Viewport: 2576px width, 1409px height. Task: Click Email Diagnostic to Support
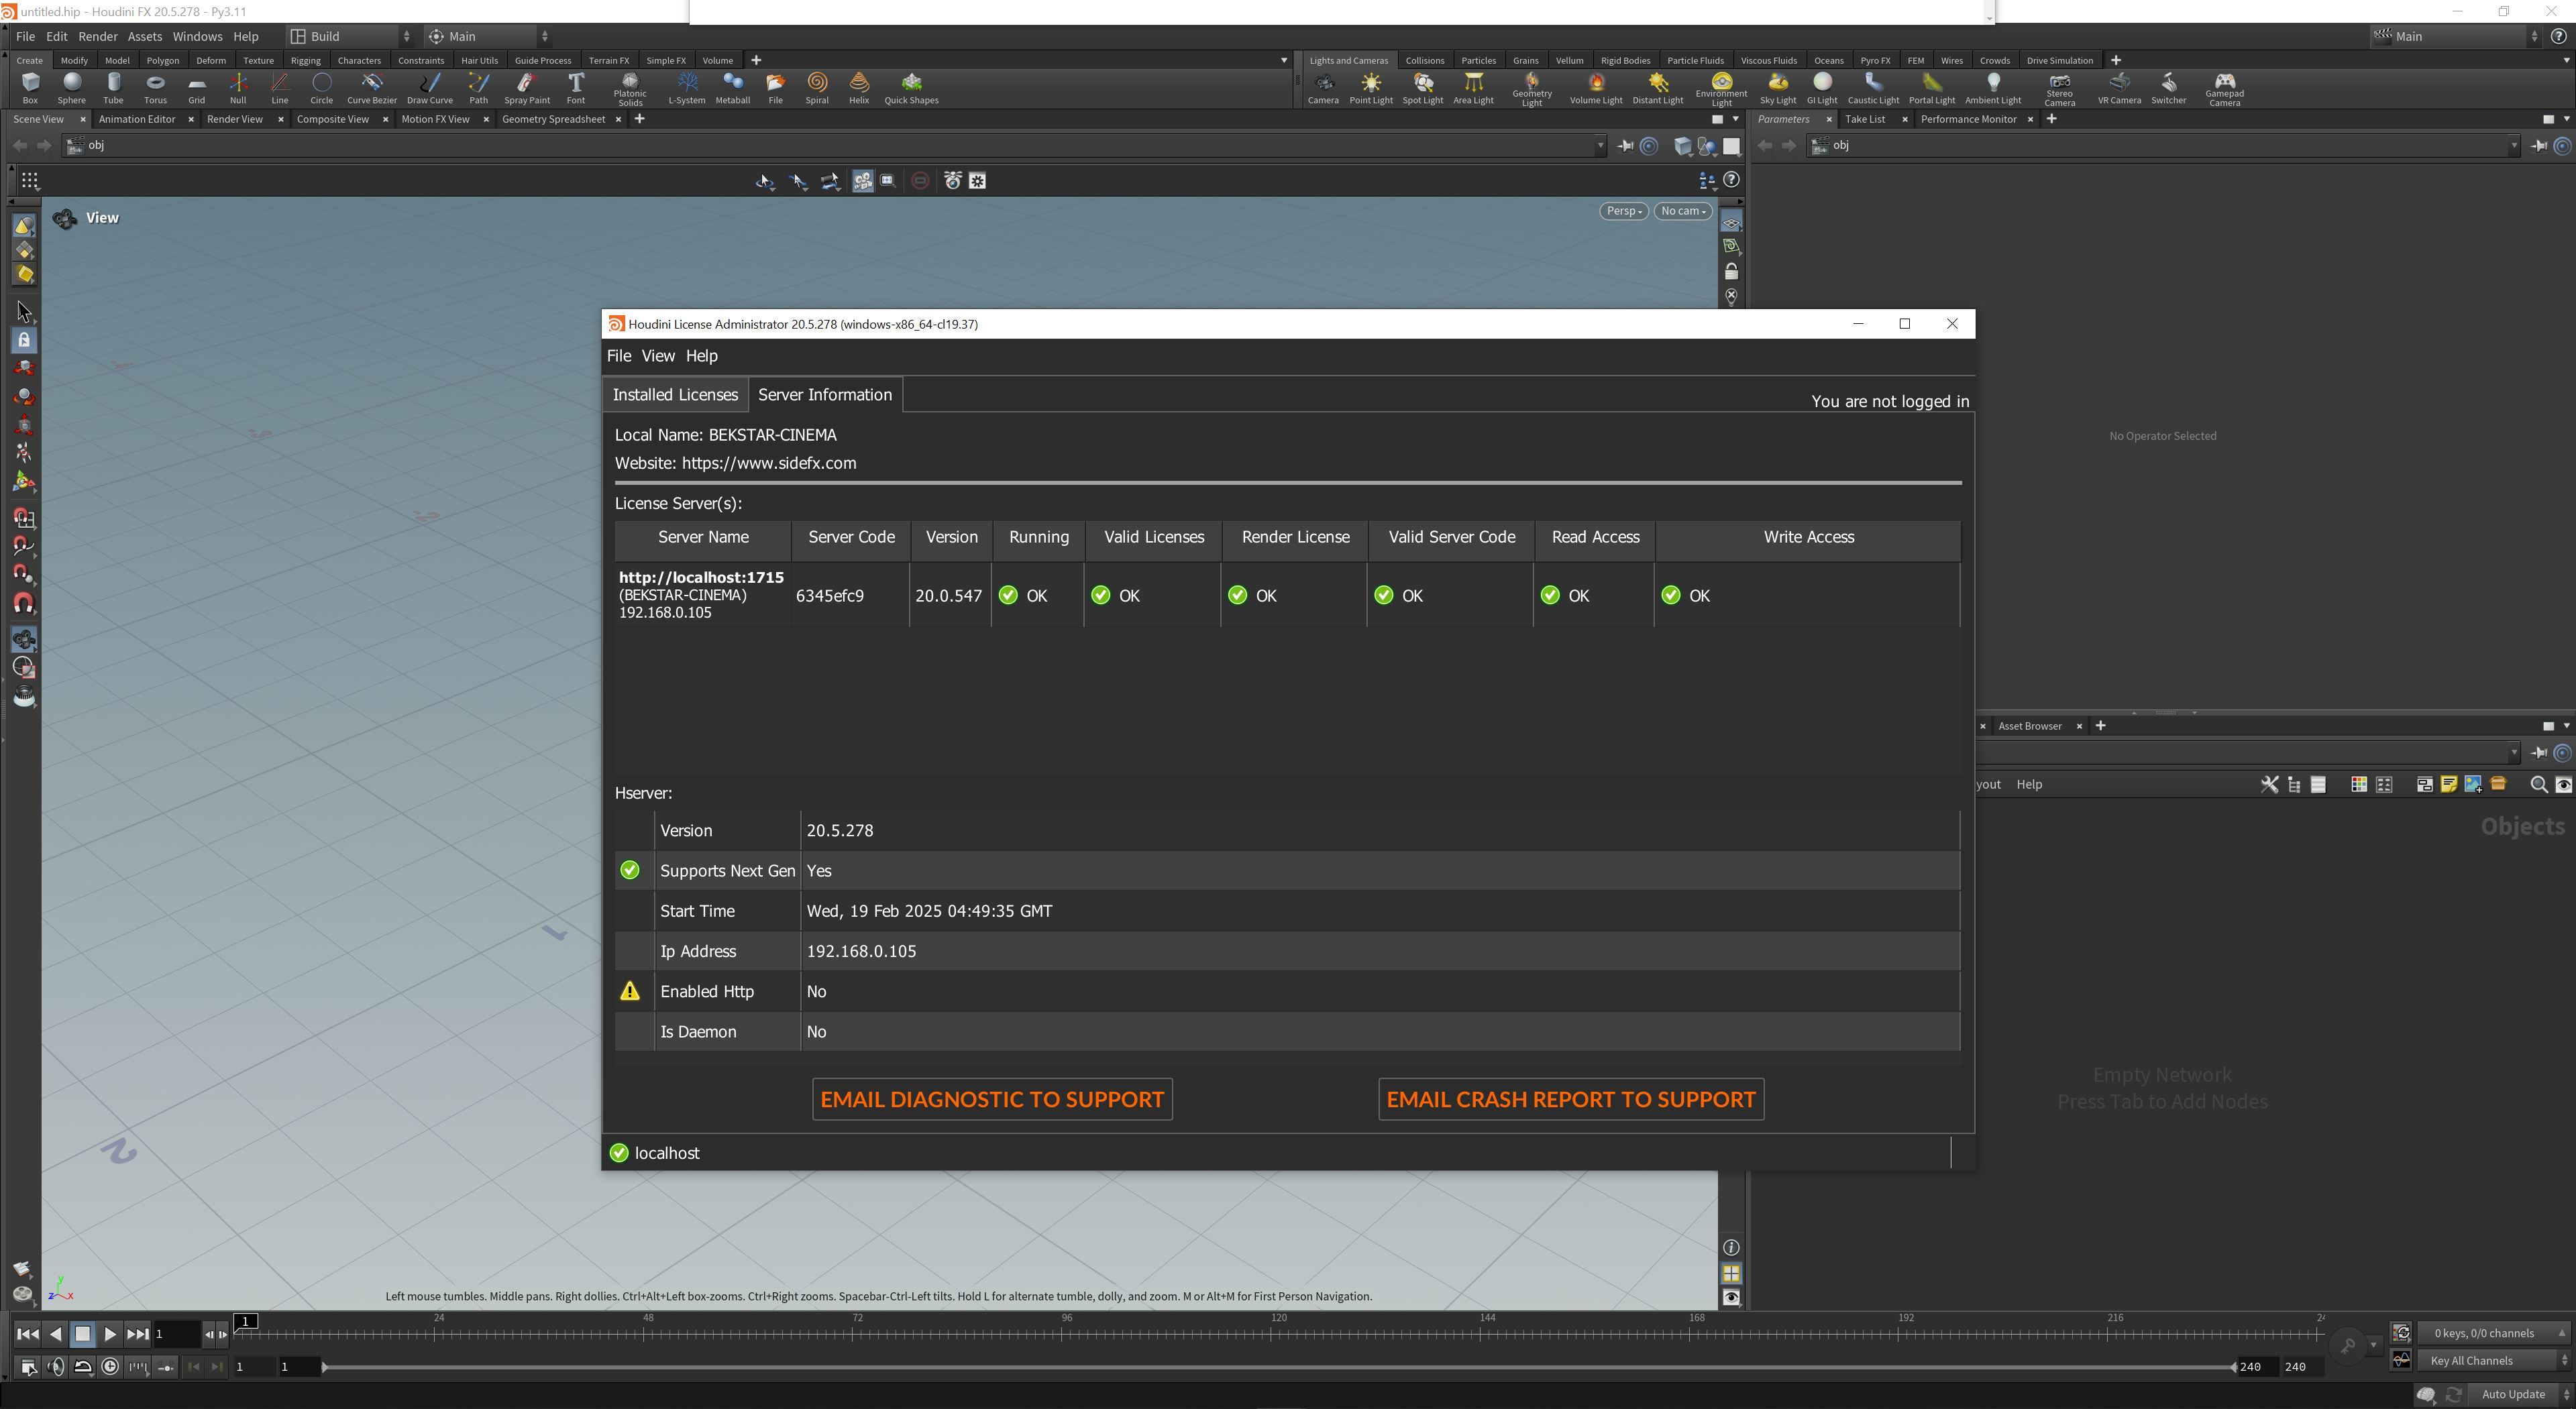tap(992, 1099)
